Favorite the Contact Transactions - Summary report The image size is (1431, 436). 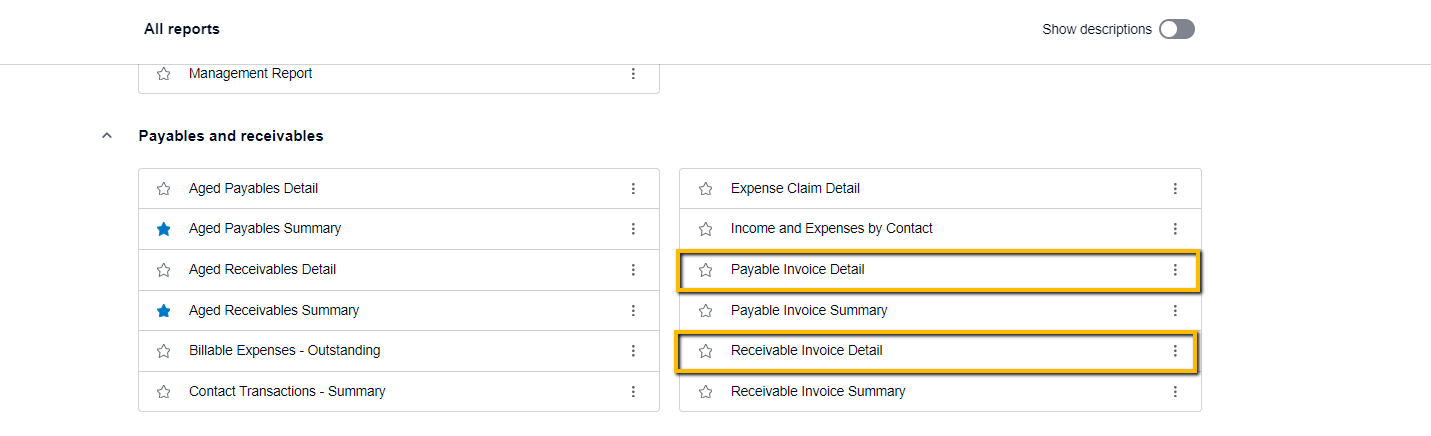[x=164, y=392]
